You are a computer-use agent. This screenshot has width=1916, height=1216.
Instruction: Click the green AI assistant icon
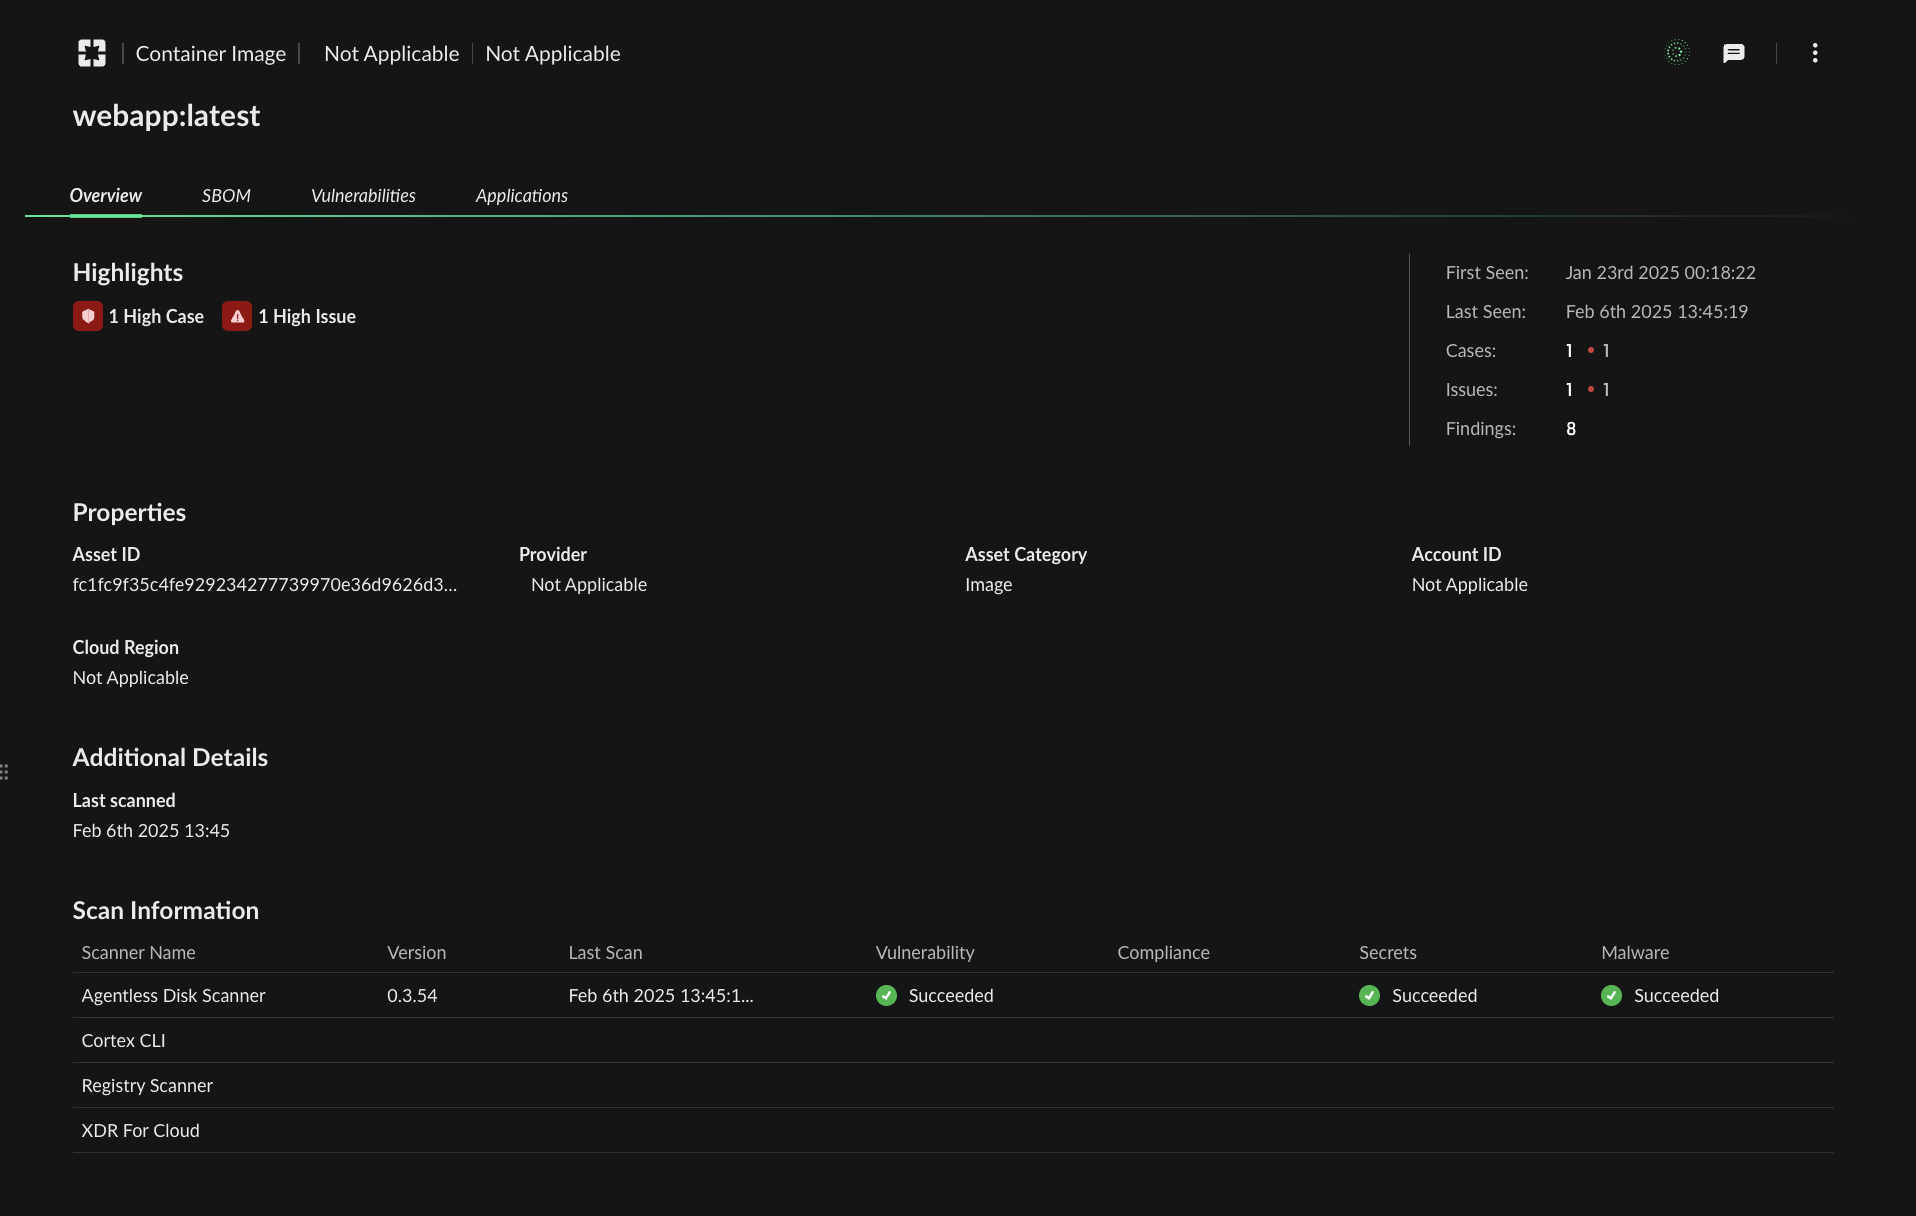click(x=1677, y=52)
